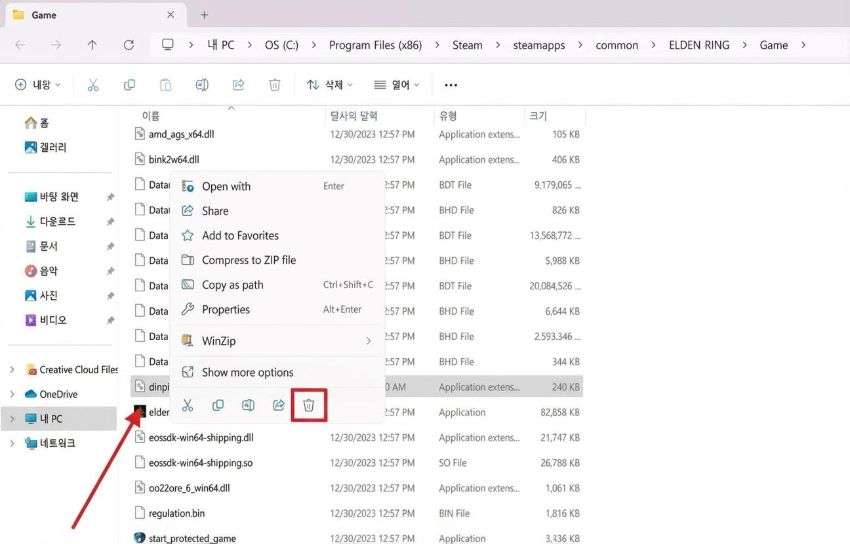Close the Game tab

coord(170,15)
